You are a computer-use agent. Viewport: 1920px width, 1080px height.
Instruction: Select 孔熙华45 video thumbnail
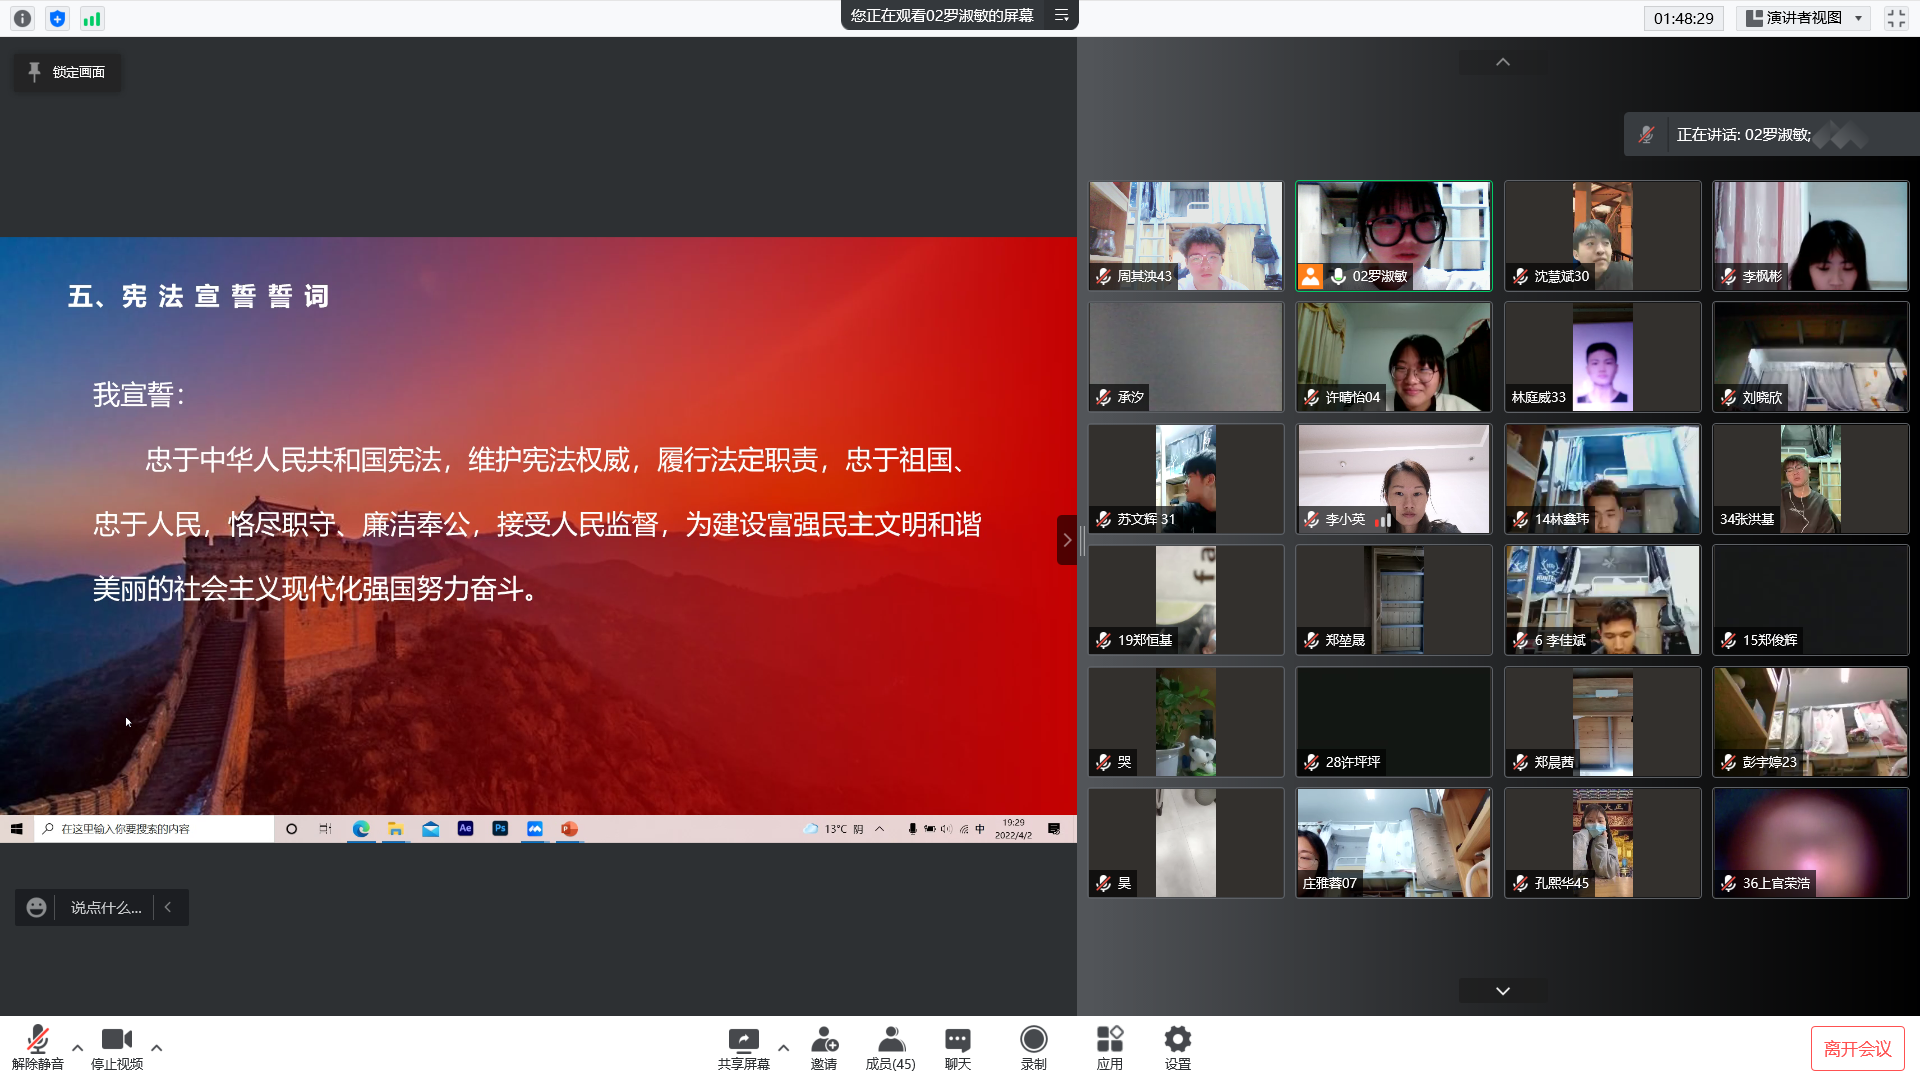pyautogui.click(x=1602, y=843)
